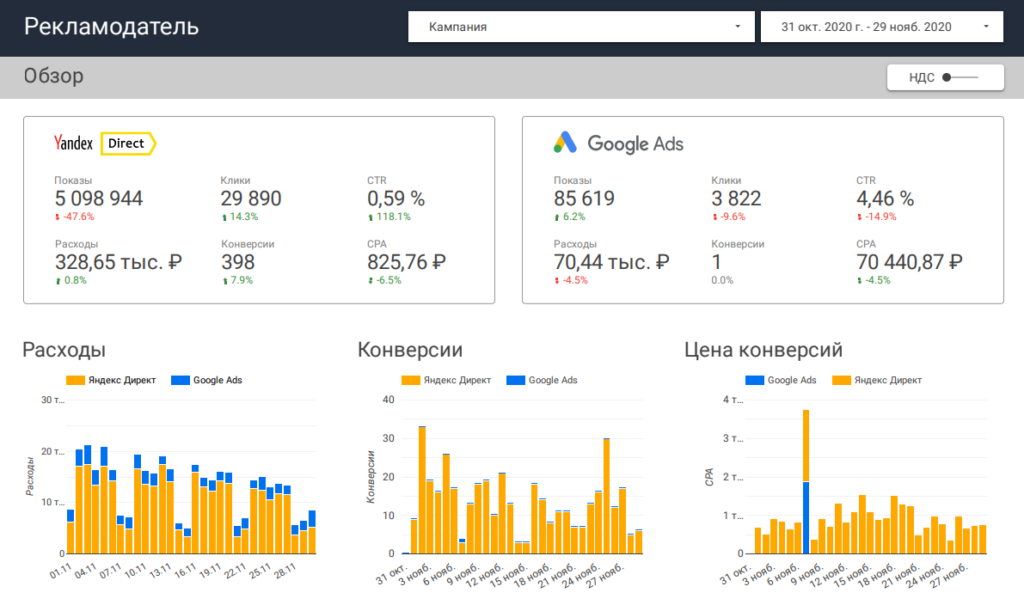Click the Yandex CPA value 825,76 ₽
Viewport: 1024px width, 605px height.
[x=406, y=263]
